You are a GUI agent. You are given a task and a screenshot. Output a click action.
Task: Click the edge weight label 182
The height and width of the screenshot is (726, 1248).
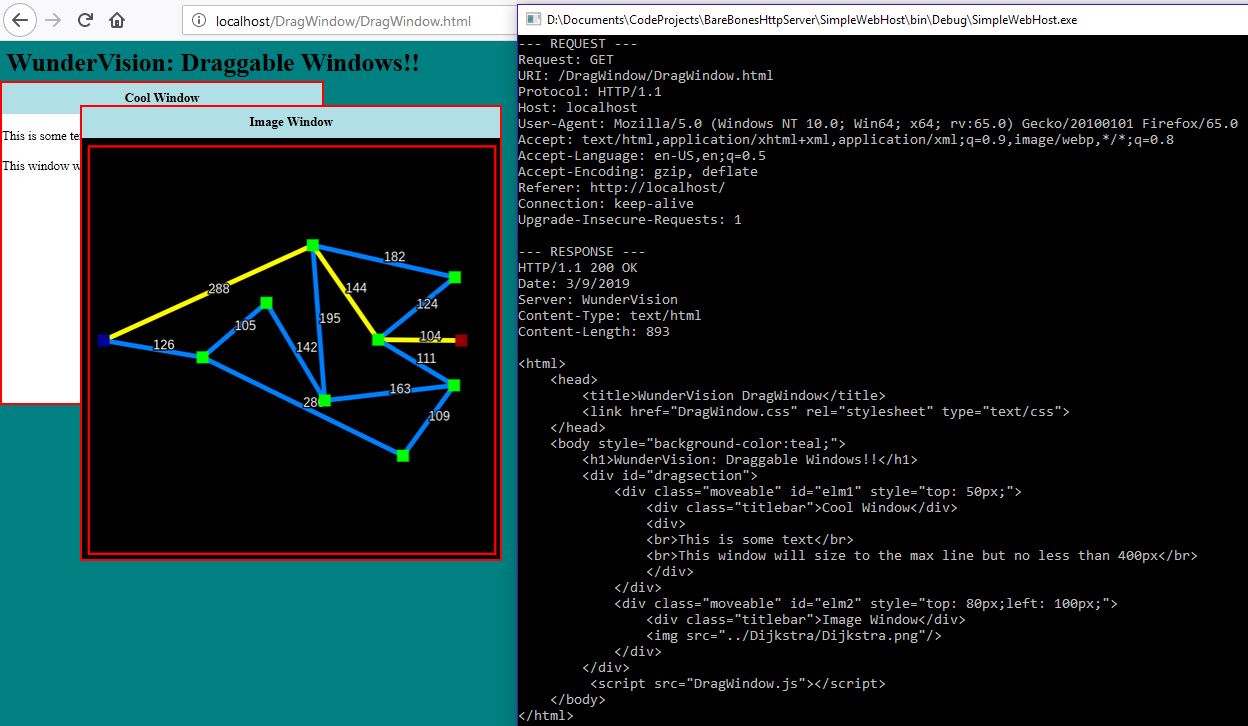coord(394,257)
